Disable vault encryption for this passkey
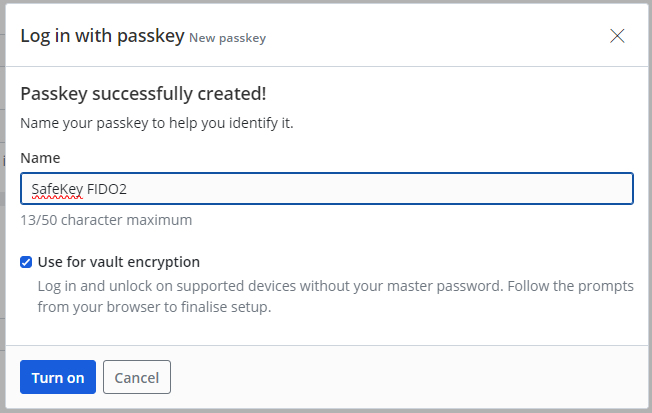 coord(26,262)
